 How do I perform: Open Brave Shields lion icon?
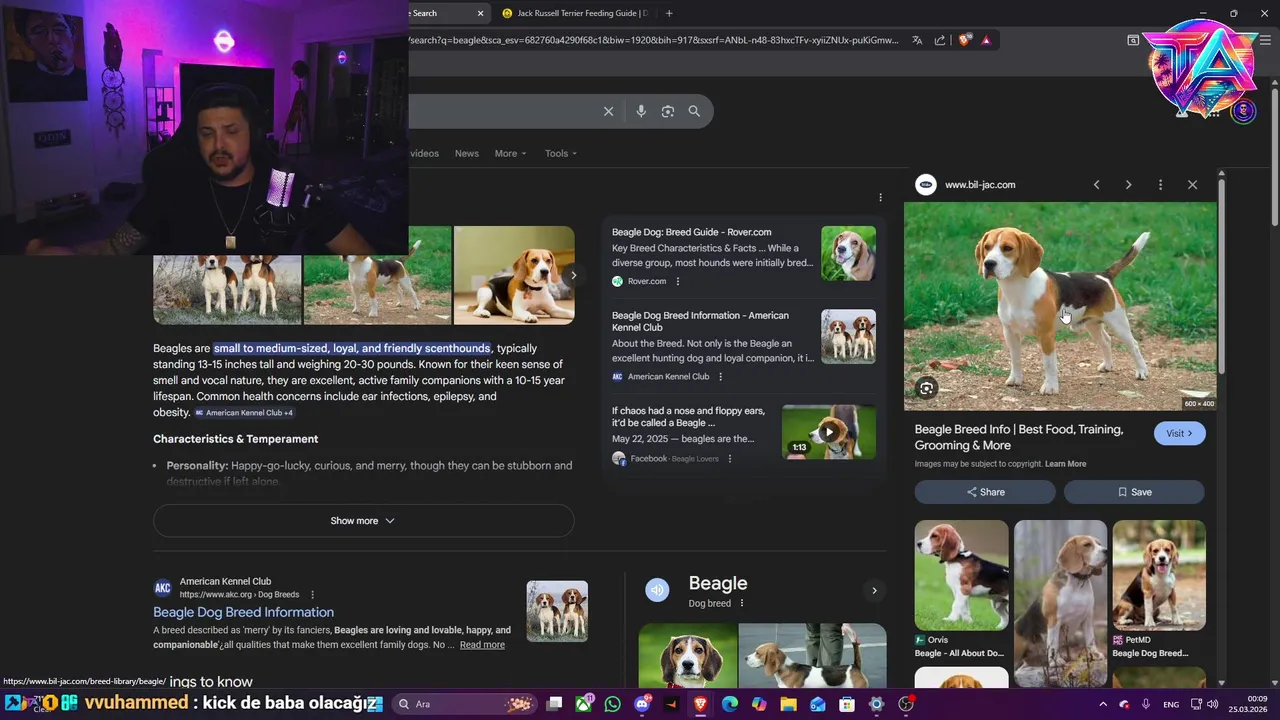pyautogui.click(x=964, y=40)
